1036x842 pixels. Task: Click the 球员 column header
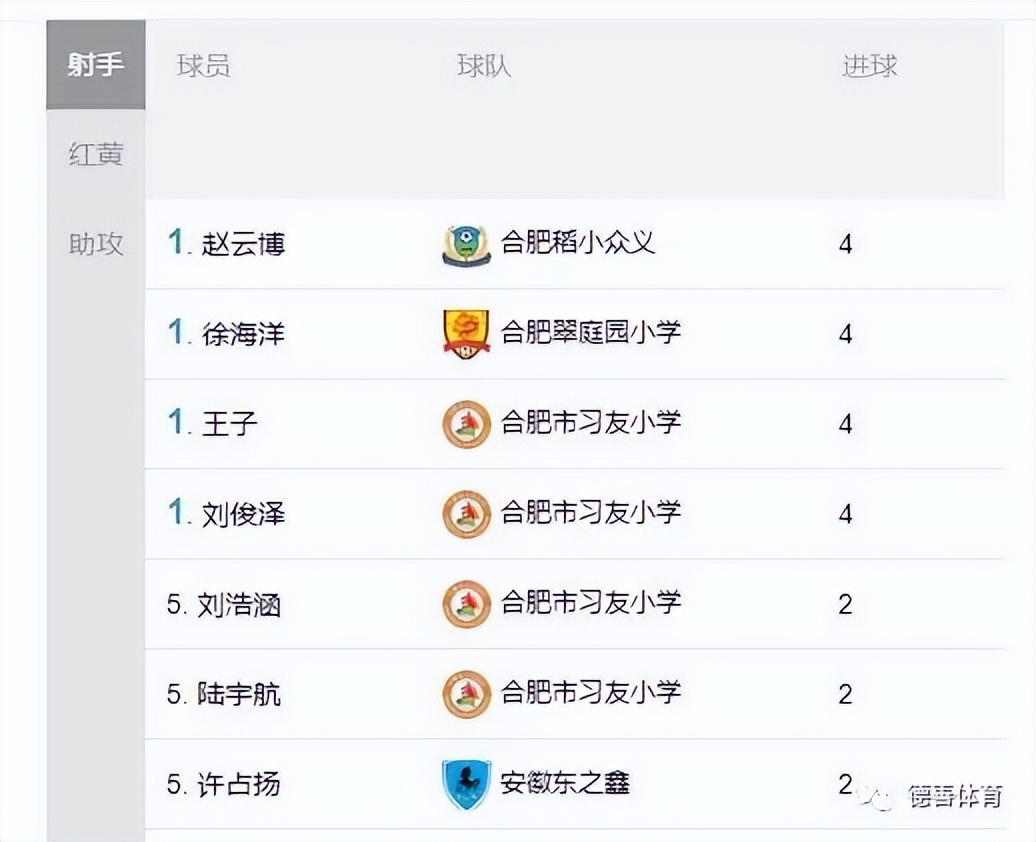pyautogui.click(x=207, y=65)
